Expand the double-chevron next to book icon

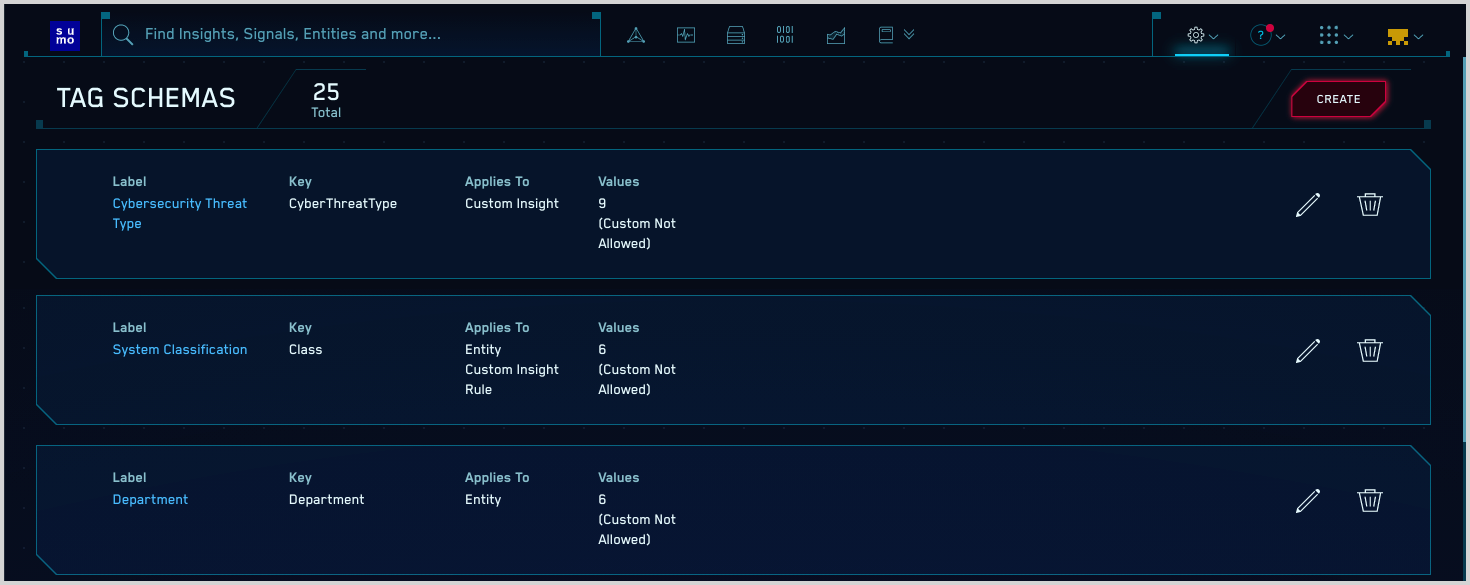click(x=909, y=34)
